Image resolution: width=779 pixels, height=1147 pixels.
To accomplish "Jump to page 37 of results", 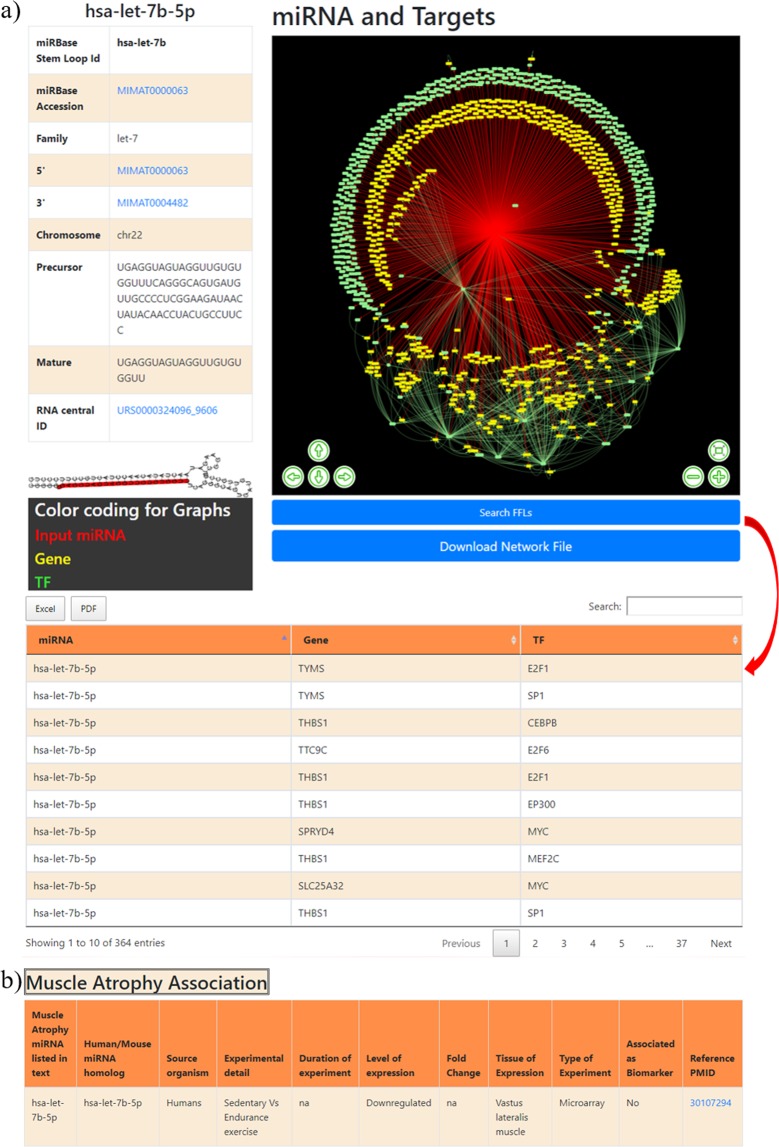I will 681,943.
